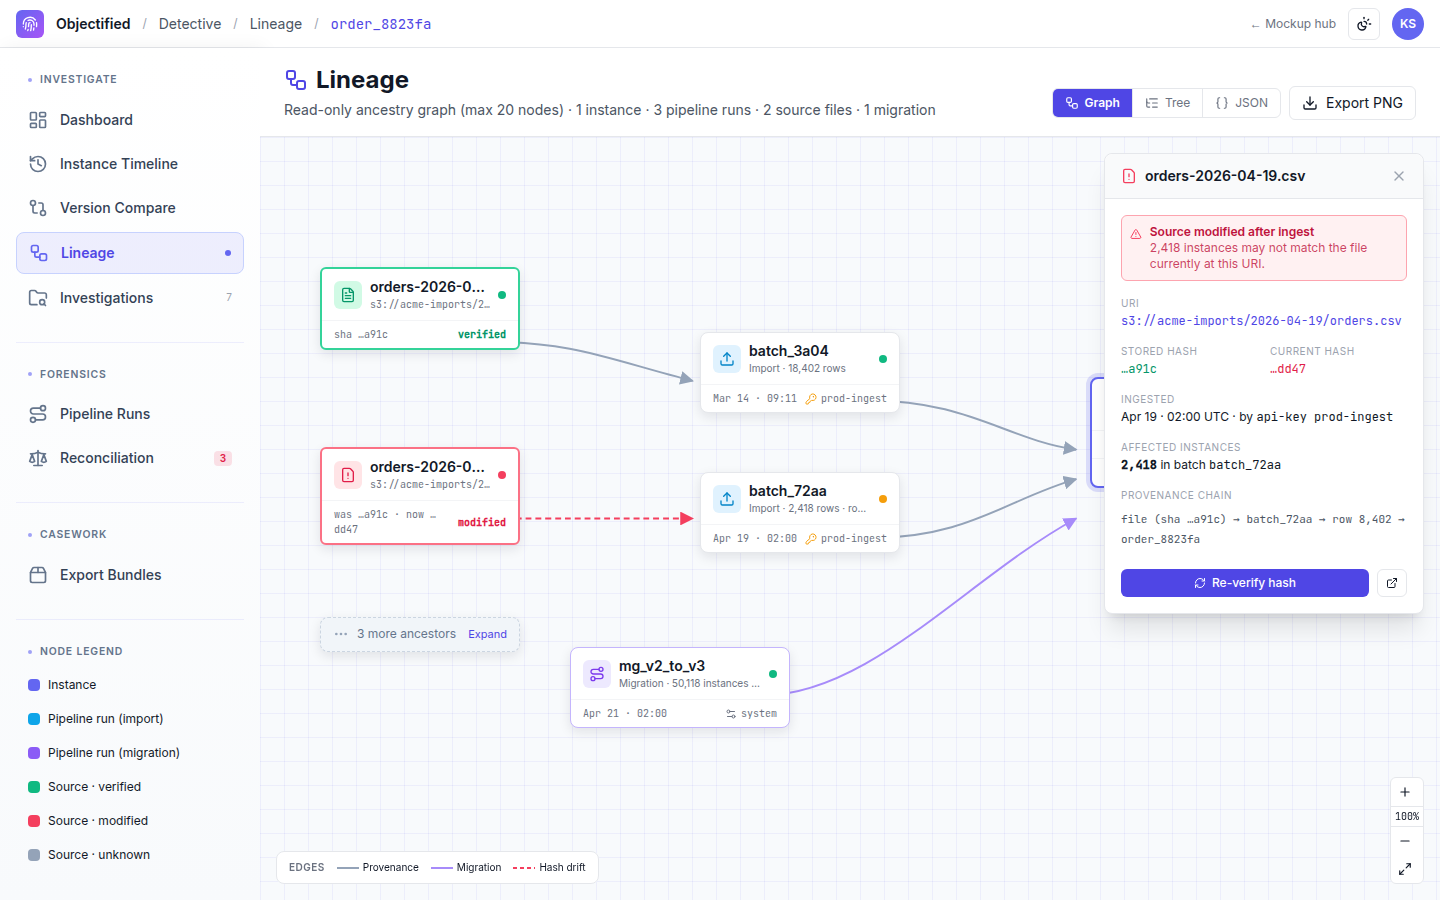The height and width of the screenshot is (900, 1440).
Task: Click the Migration edge legend entry
Action: click(466, 867)
